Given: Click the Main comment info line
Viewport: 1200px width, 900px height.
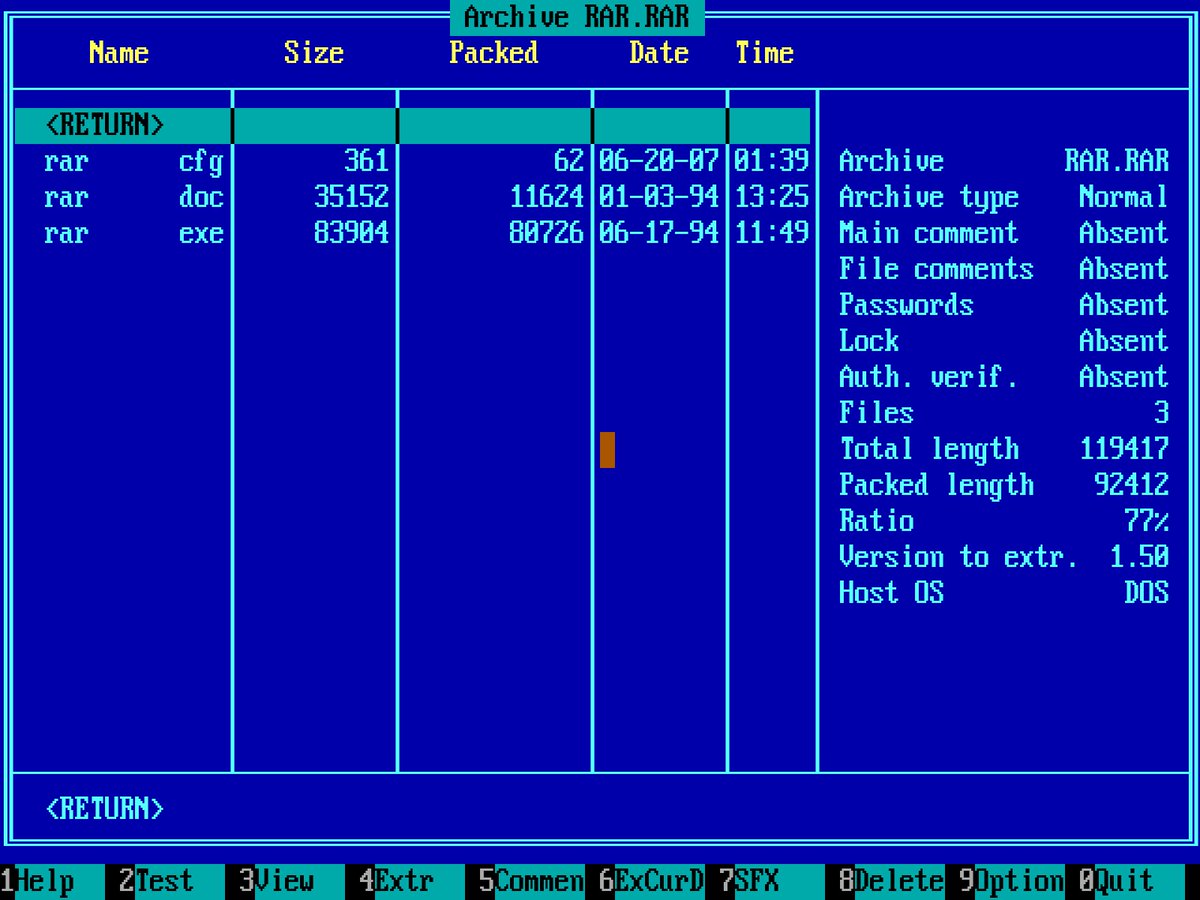Looking at the screenshot, I should pyautogui.click(x=1004, y=233).
